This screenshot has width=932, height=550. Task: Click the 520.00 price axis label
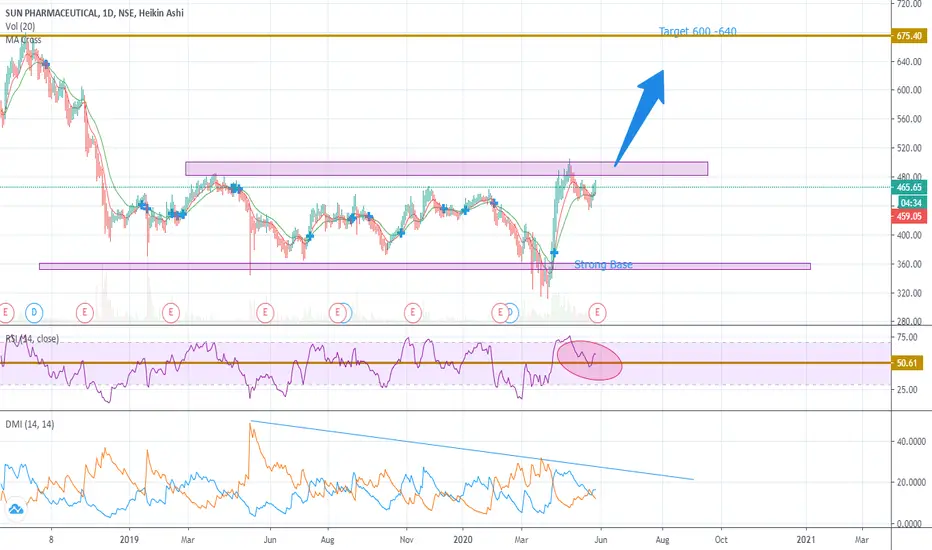tap(909, 148)
